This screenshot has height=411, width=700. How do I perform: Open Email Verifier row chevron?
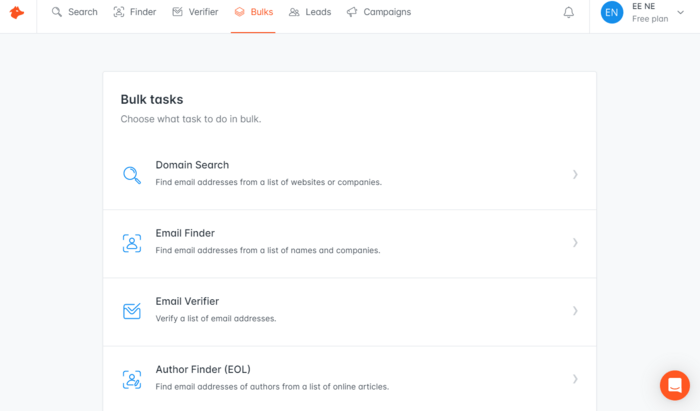[575, 311]
